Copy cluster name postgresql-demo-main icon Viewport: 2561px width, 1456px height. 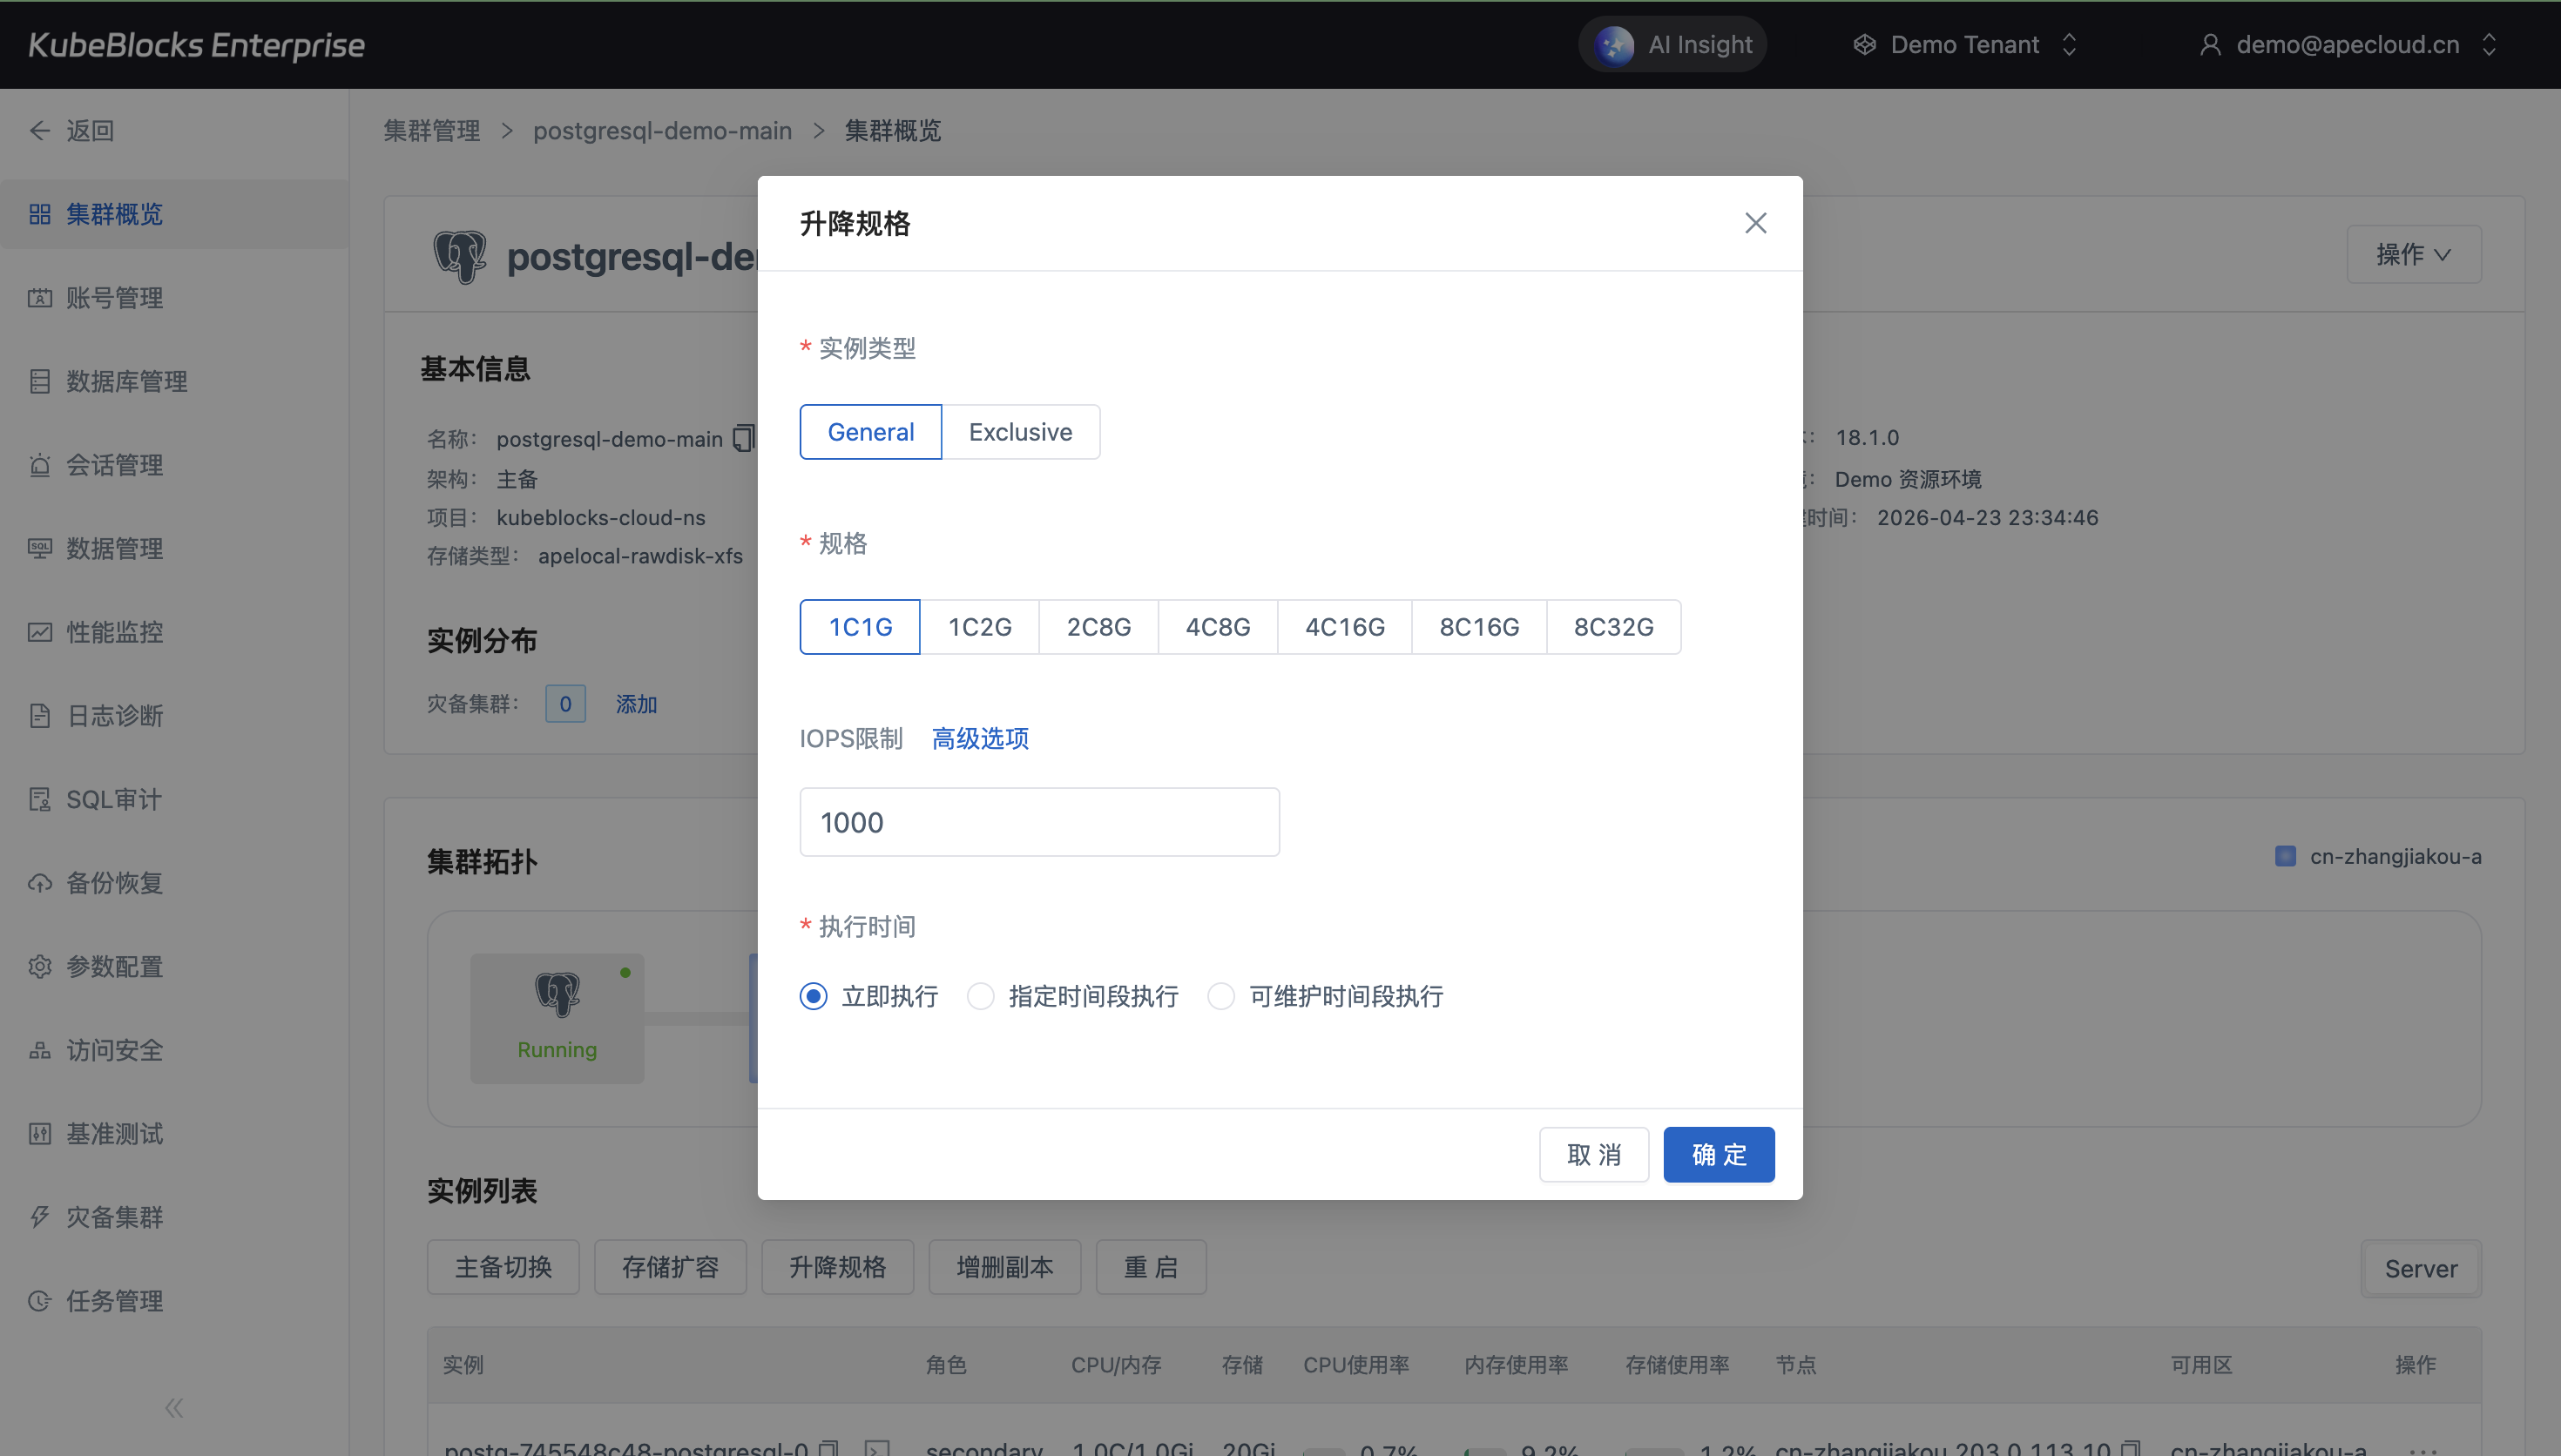point(742,439)
